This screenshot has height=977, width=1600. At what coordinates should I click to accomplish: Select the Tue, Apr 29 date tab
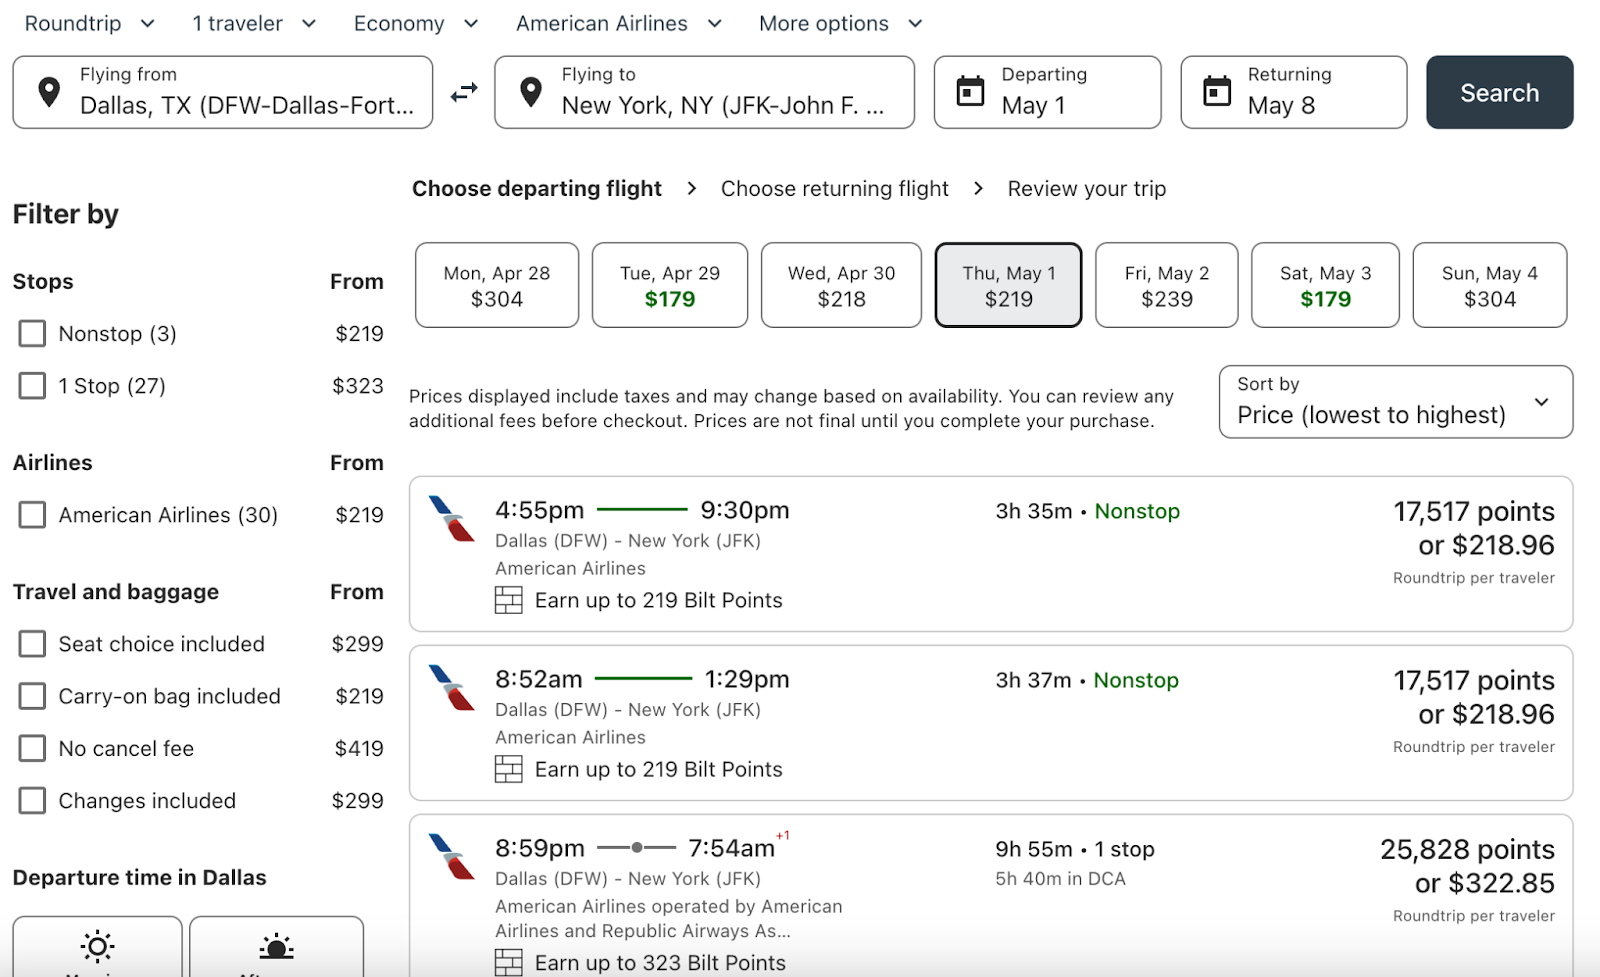669,285
